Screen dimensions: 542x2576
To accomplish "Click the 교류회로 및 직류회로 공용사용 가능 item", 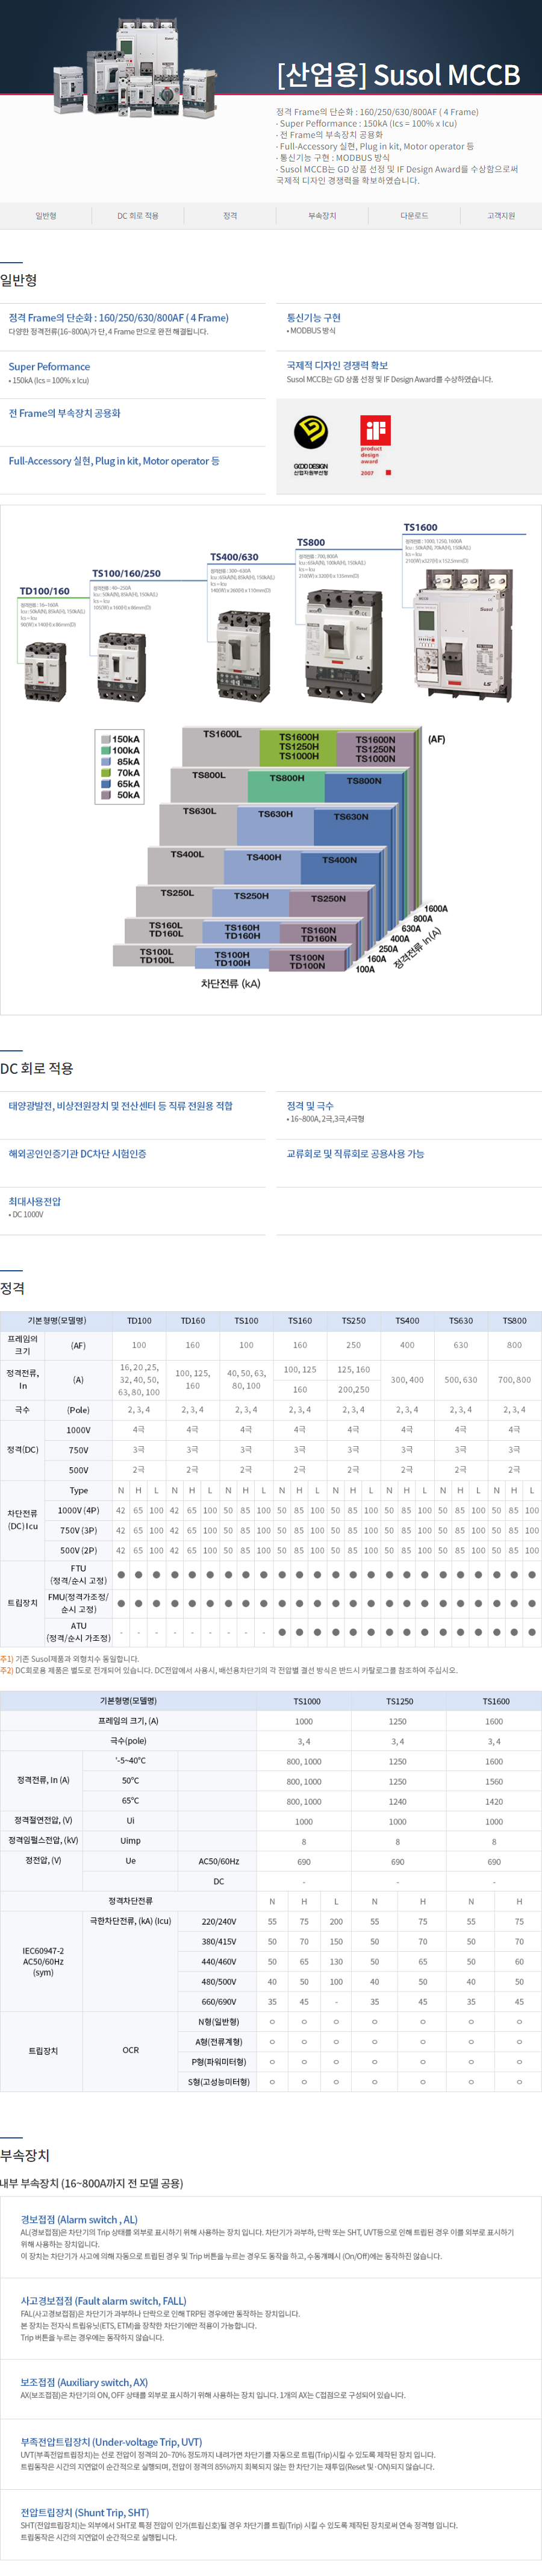I will click(355, 1154).
